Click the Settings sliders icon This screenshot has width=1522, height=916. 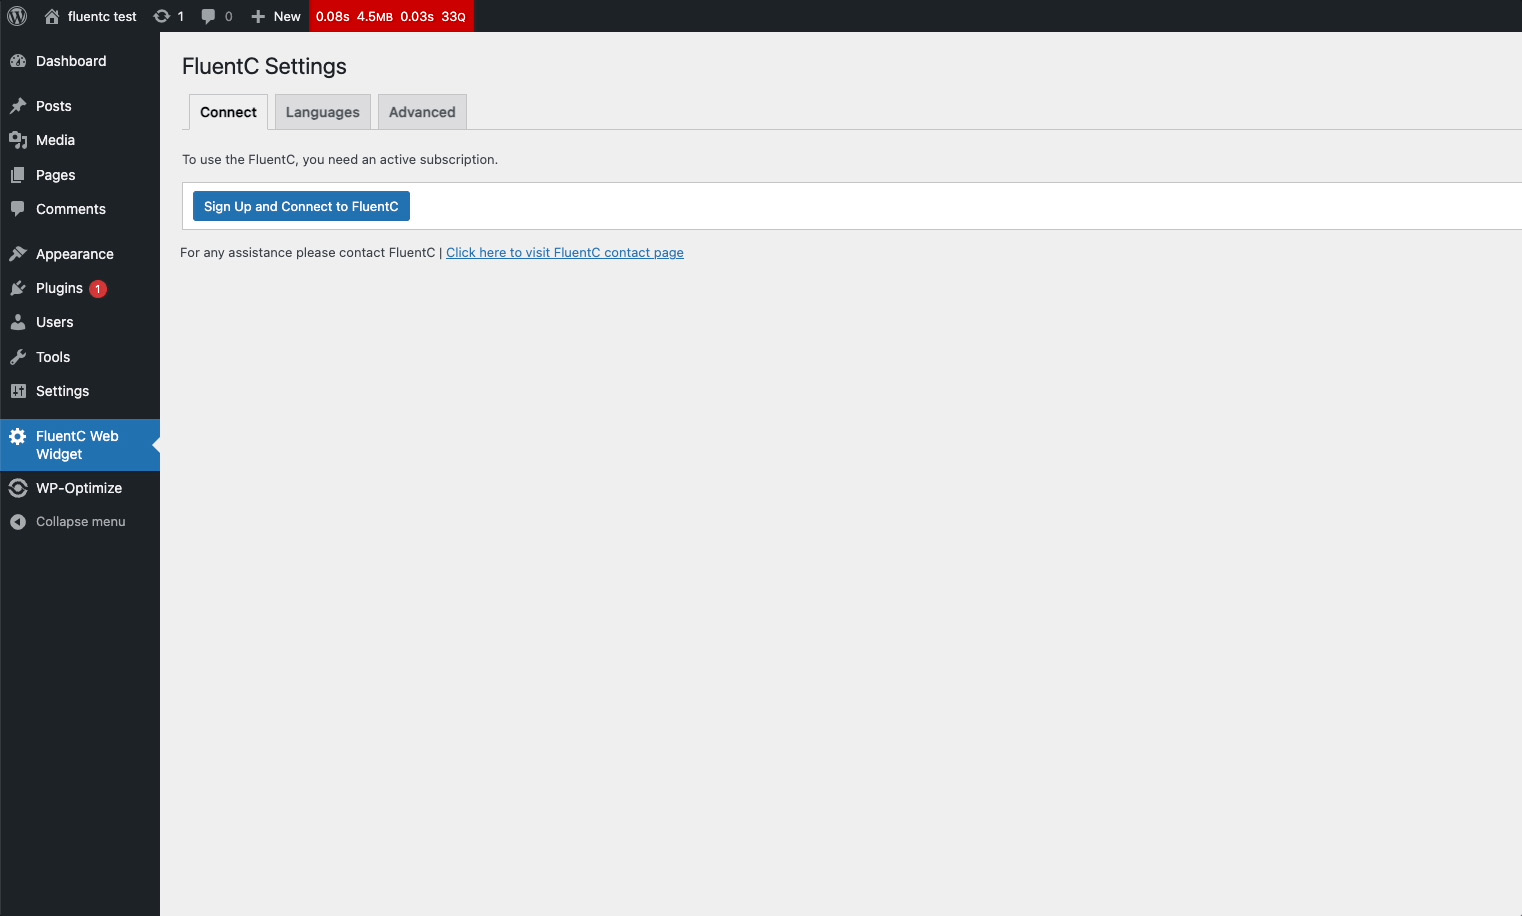pos(18,391)
